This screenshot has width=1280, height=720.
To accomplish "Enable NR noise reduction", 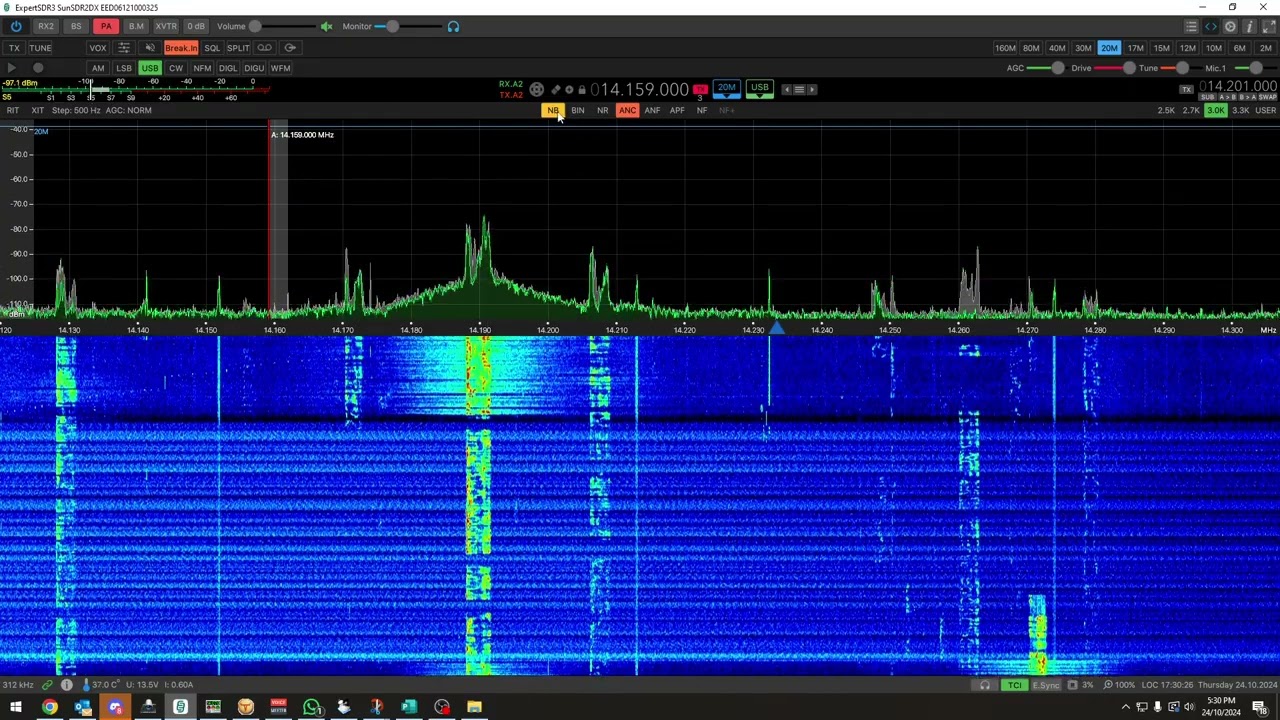I will (x=602, y=111).
